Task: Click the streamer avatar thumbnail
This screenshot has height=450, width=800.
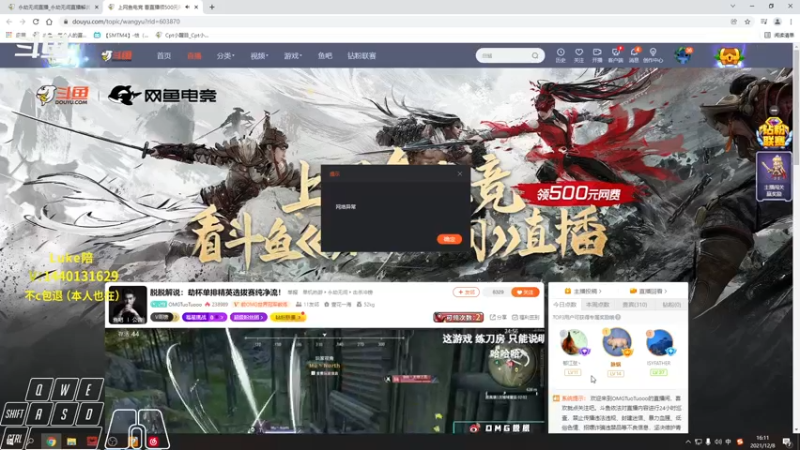Action: pos(128,305)
